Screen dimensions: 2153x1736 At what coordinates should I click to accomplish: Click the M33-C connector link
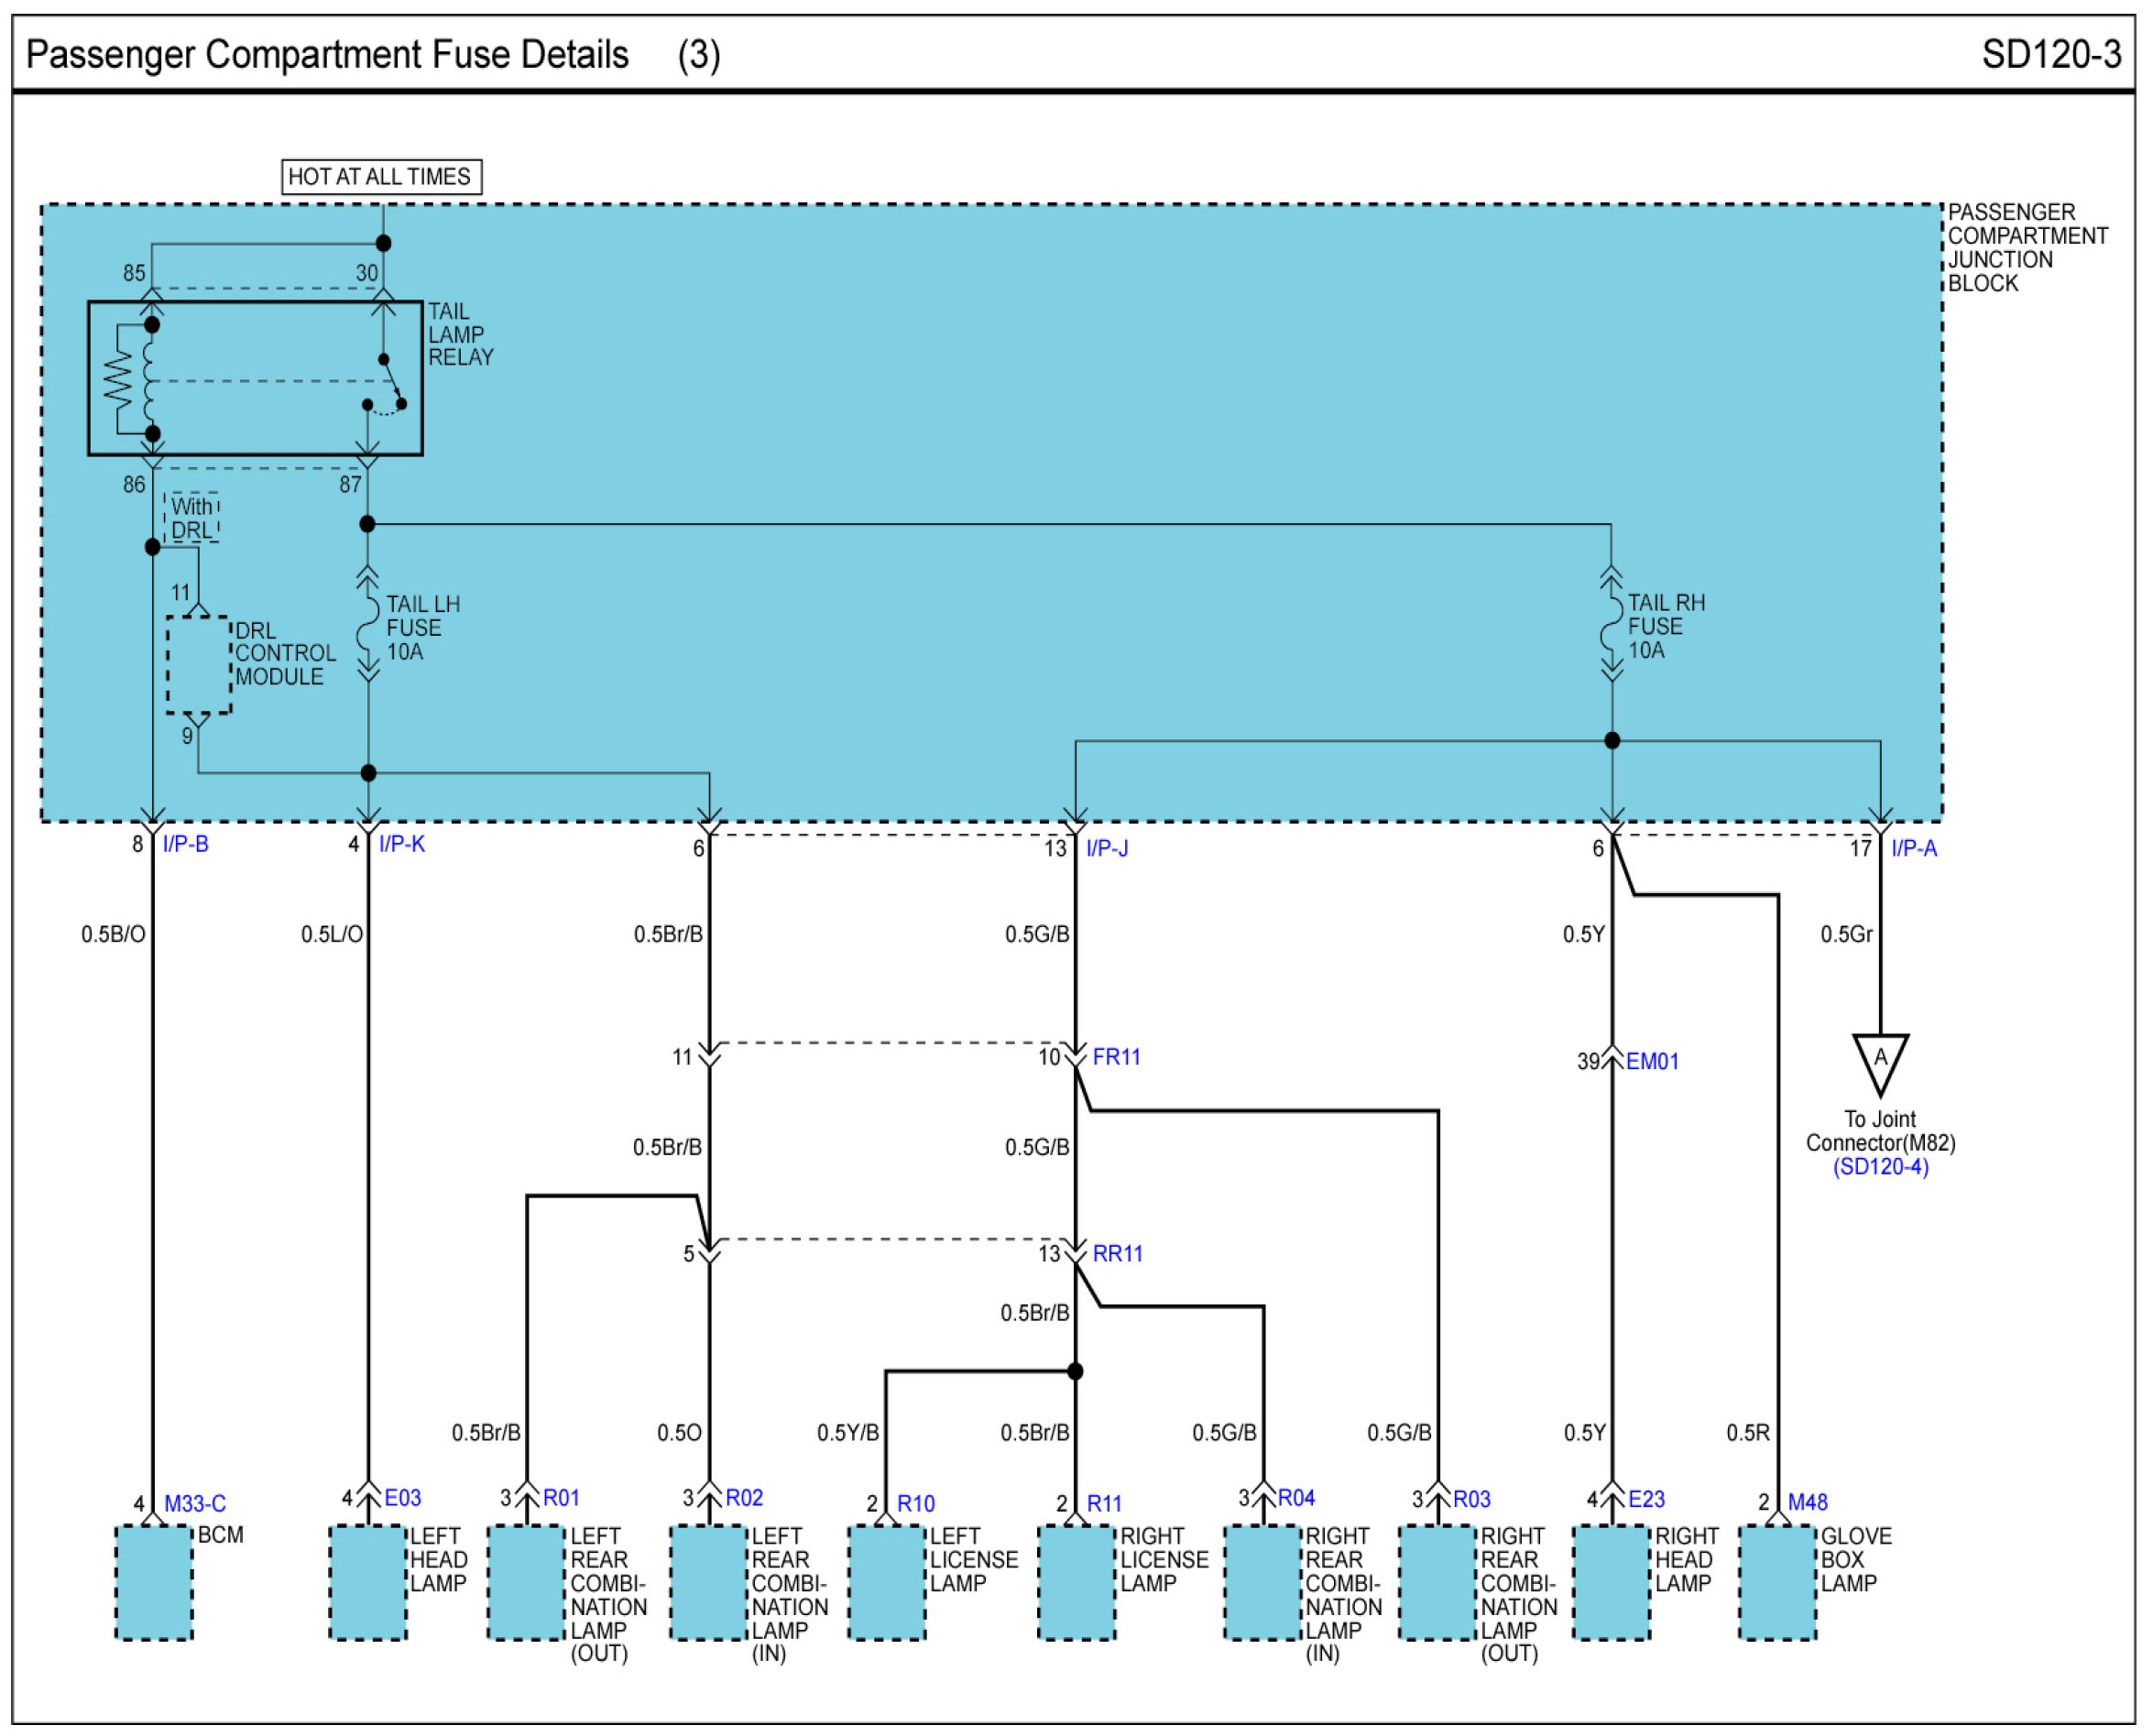point(195,1503)
